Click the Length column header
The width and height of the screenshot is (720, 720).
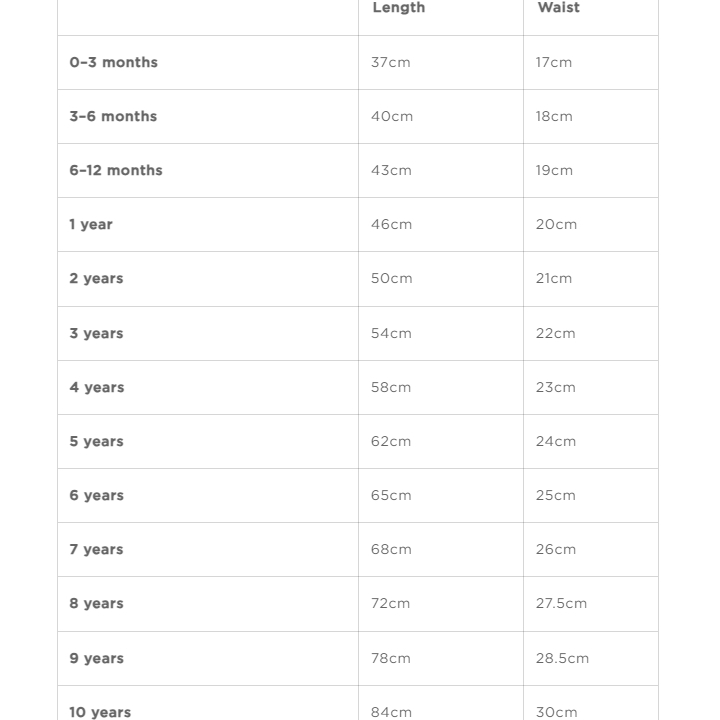(398, 8)
